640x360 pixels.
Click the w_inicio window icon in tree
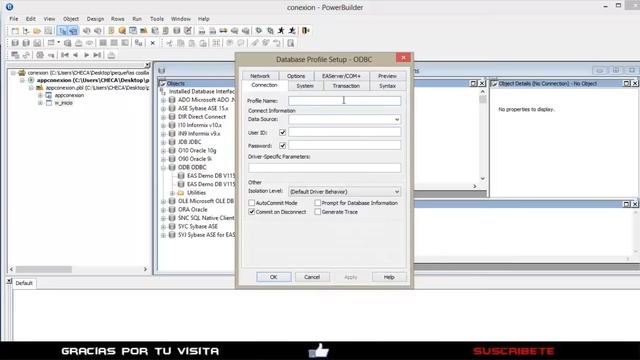click(x=49, y=103)
